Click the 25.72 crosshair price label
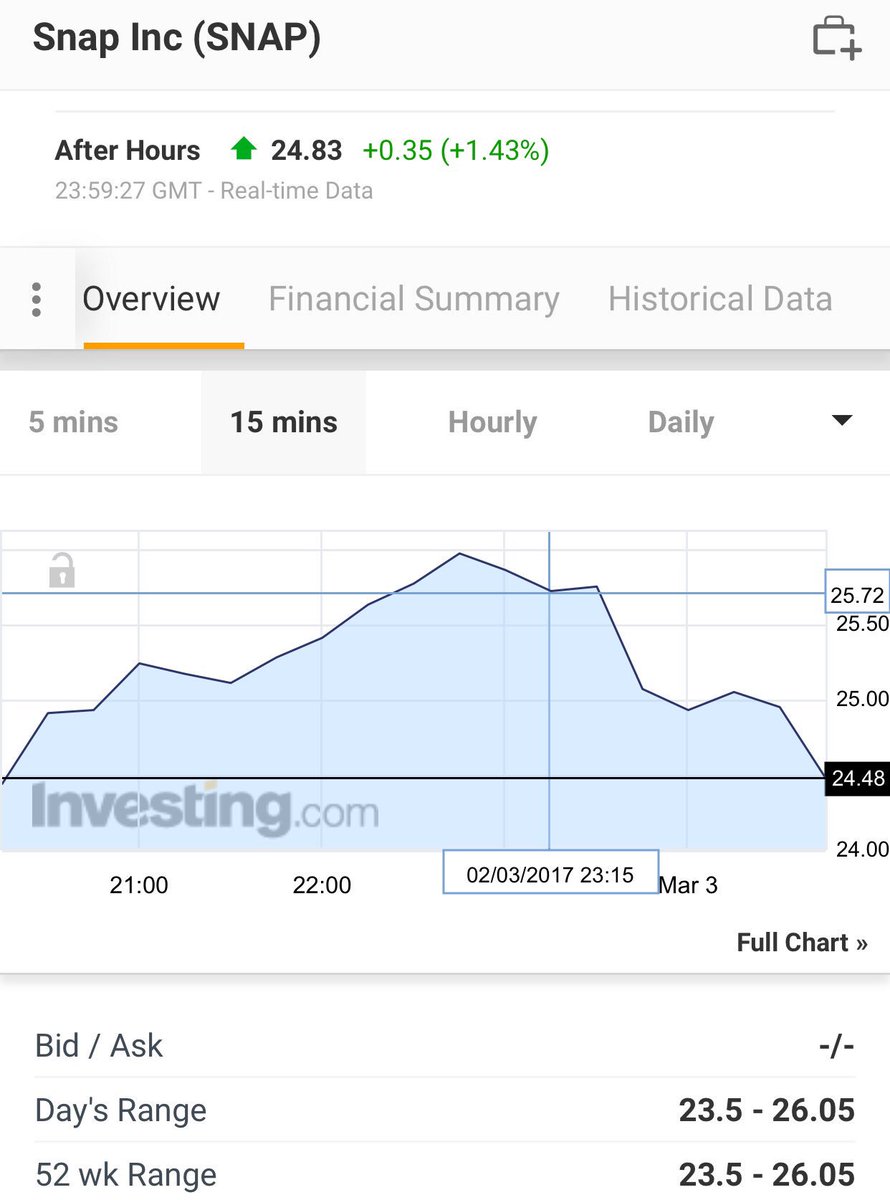The image size is (890, 1200). pyautogui.click(x=856, y=595)
